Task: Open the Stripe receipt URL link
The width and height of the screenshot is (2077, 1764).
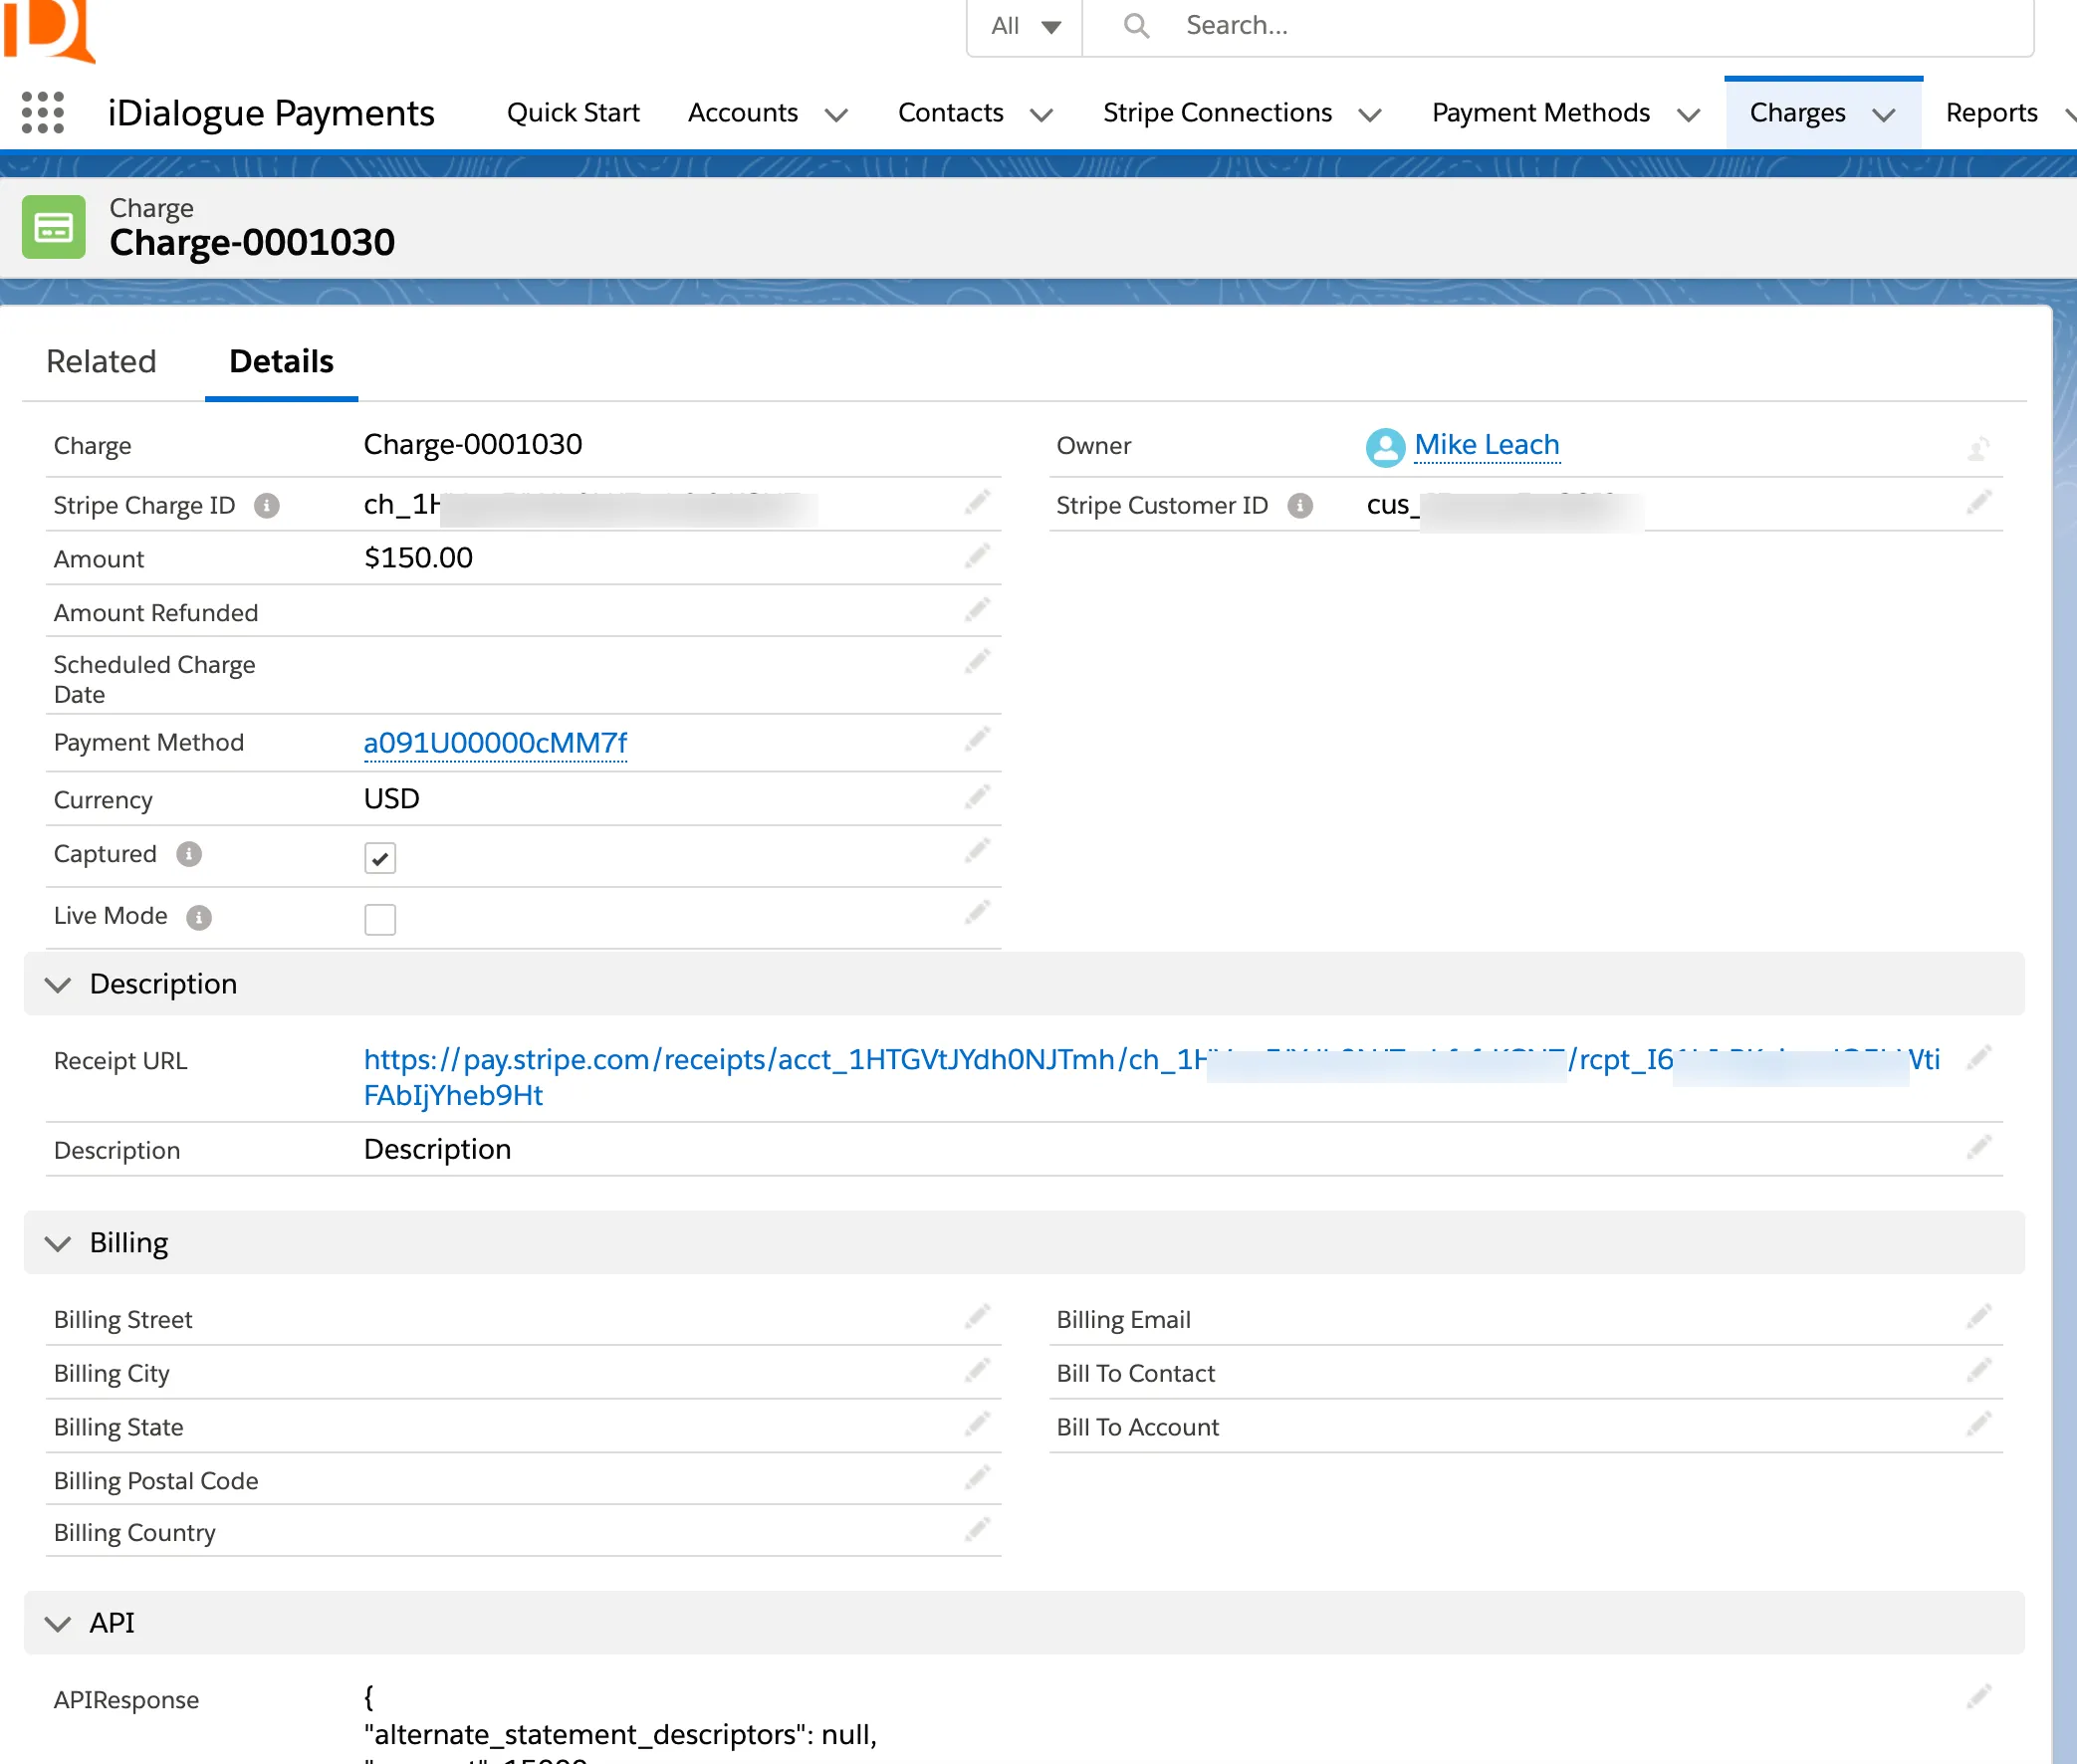Action: point(1151,1077)
